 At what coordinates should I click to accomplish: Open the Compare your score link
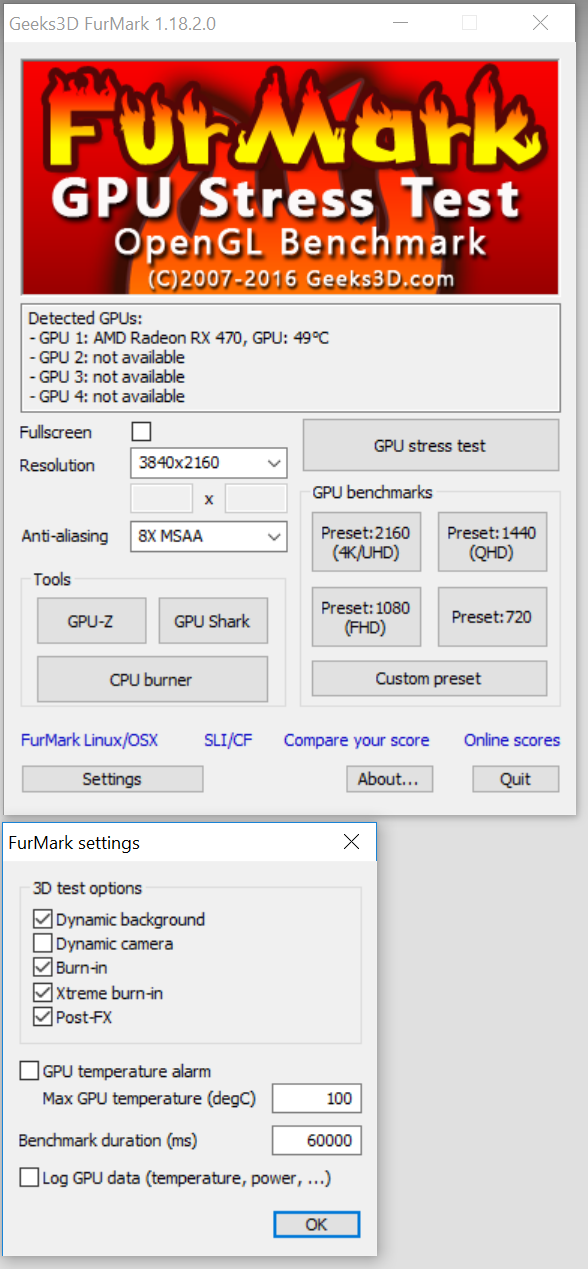pyautogui.click(x=356, y=740)
